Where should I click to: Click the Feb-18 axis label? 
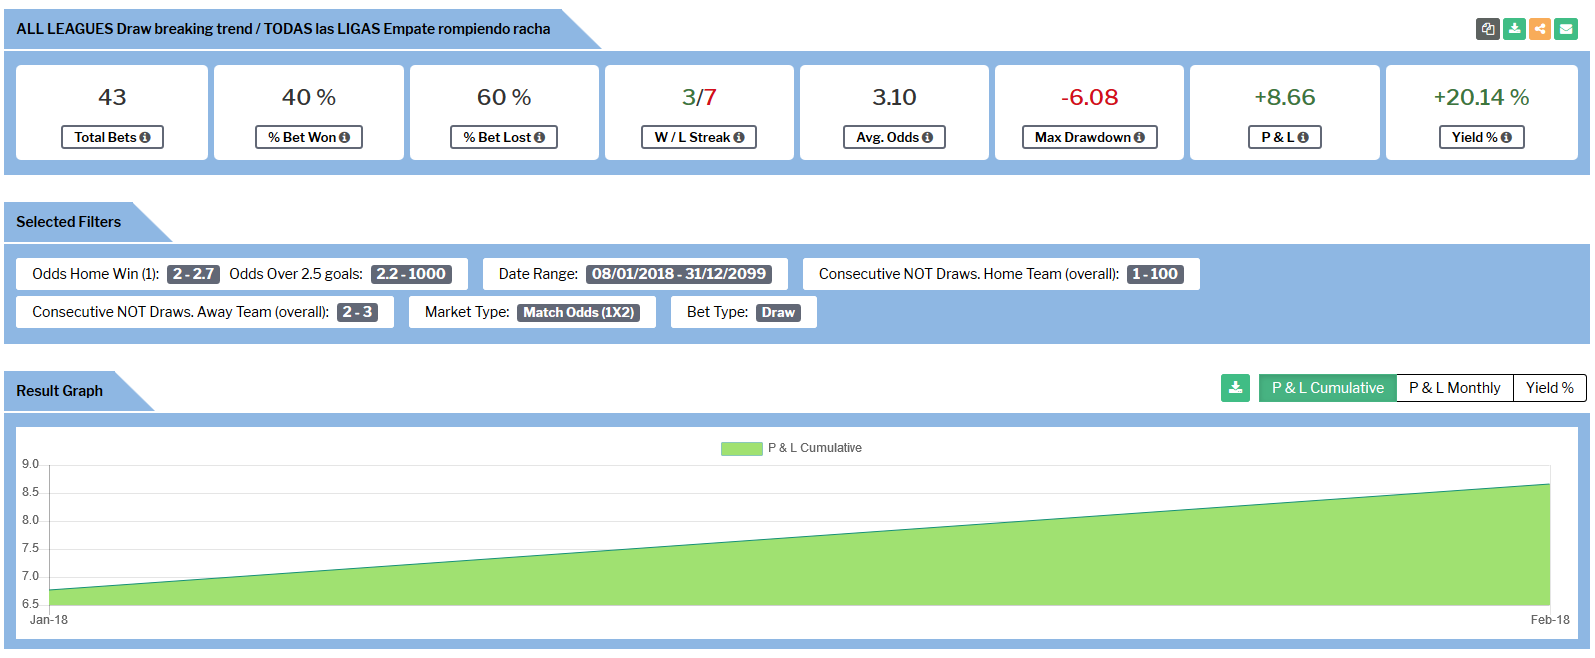point(1550,620)
